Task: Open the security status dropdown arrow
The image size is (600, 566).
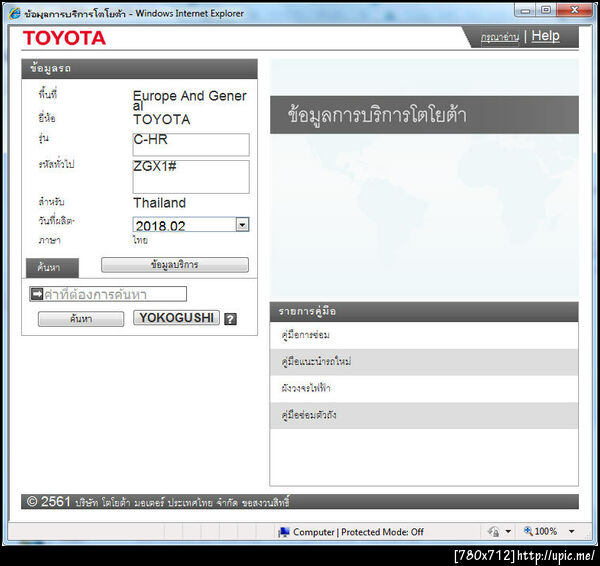Action: (x=508, y=532)
